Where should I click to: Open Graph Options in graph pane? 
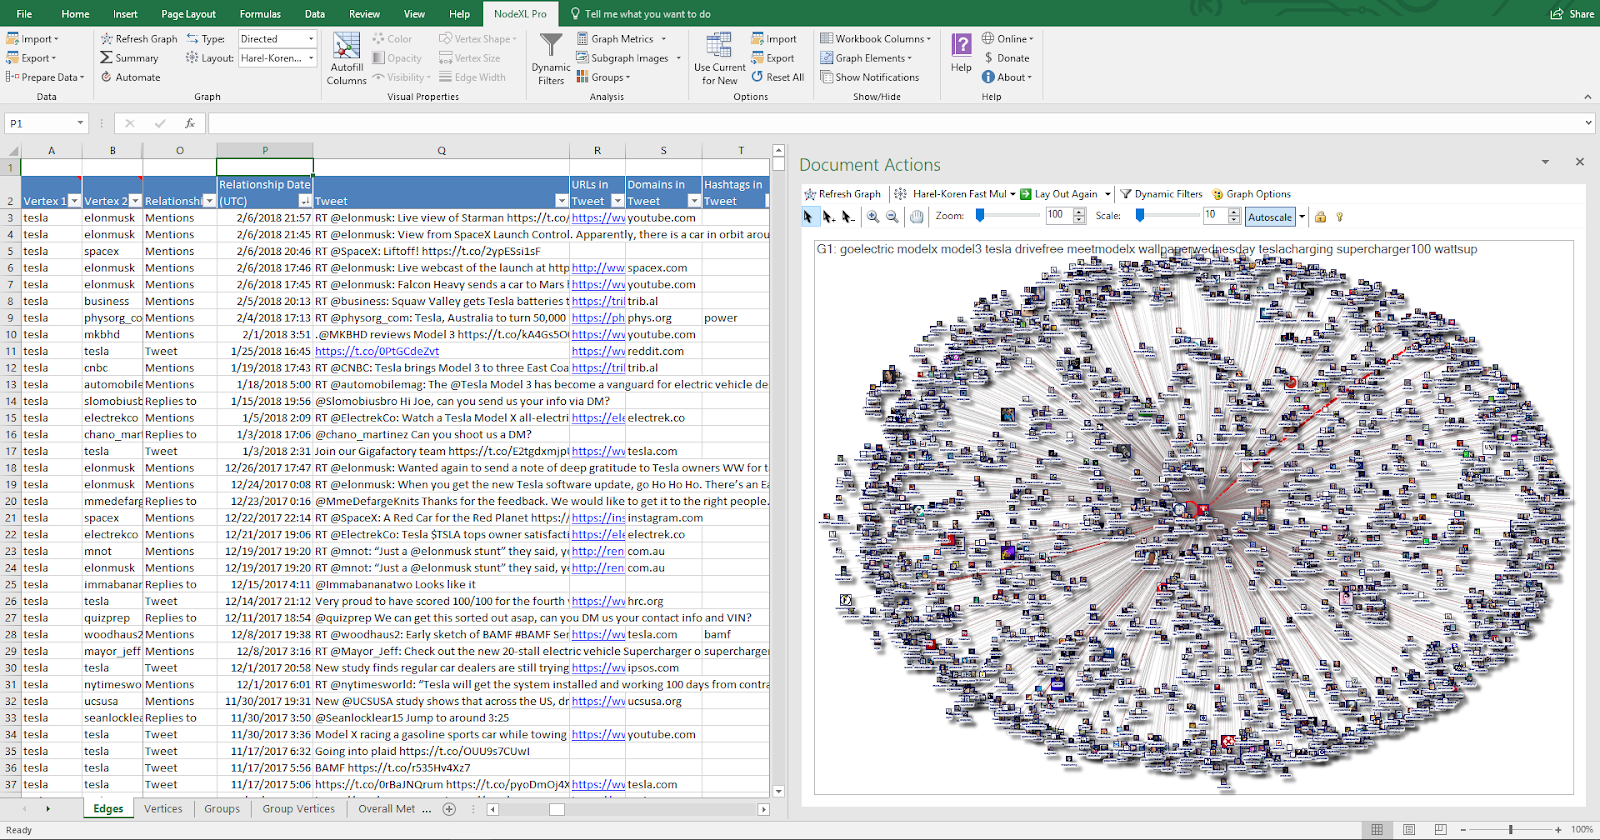point(1251,194)
